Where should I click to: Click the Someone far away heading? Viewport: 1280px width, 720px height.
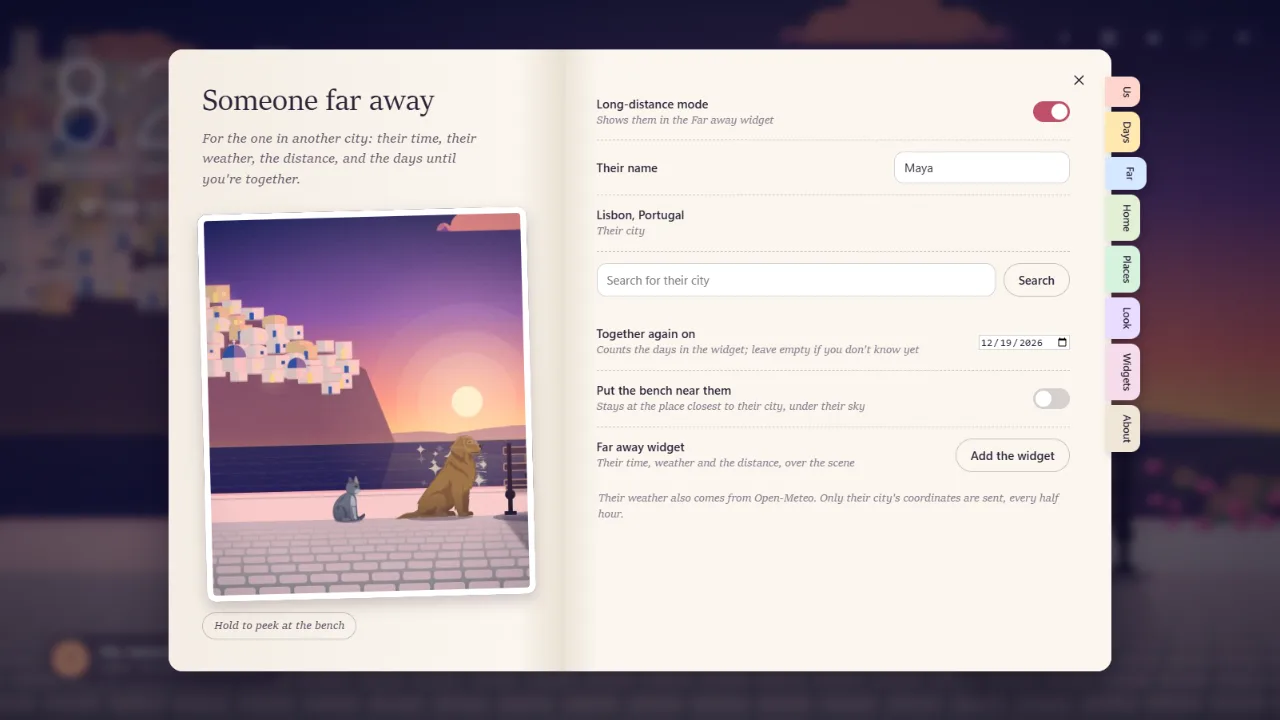(x=318, y=100)
